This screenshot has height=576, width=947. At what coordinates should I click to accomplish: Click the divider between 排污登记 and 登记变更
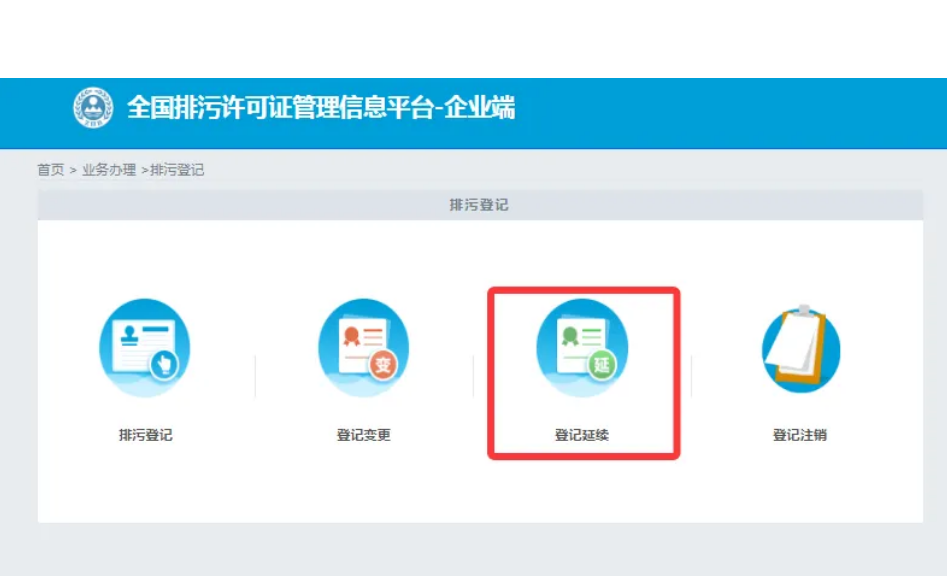click(255, 375)
